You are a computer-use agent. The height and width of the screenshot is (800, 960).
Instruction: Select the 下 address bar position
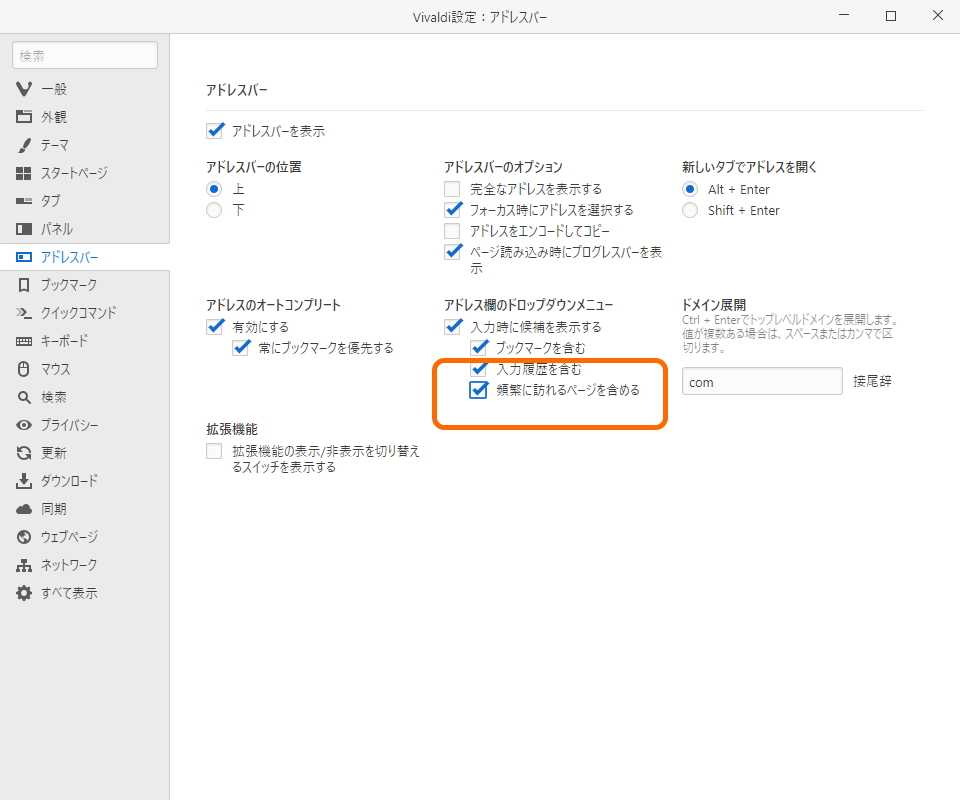point(214,210)
